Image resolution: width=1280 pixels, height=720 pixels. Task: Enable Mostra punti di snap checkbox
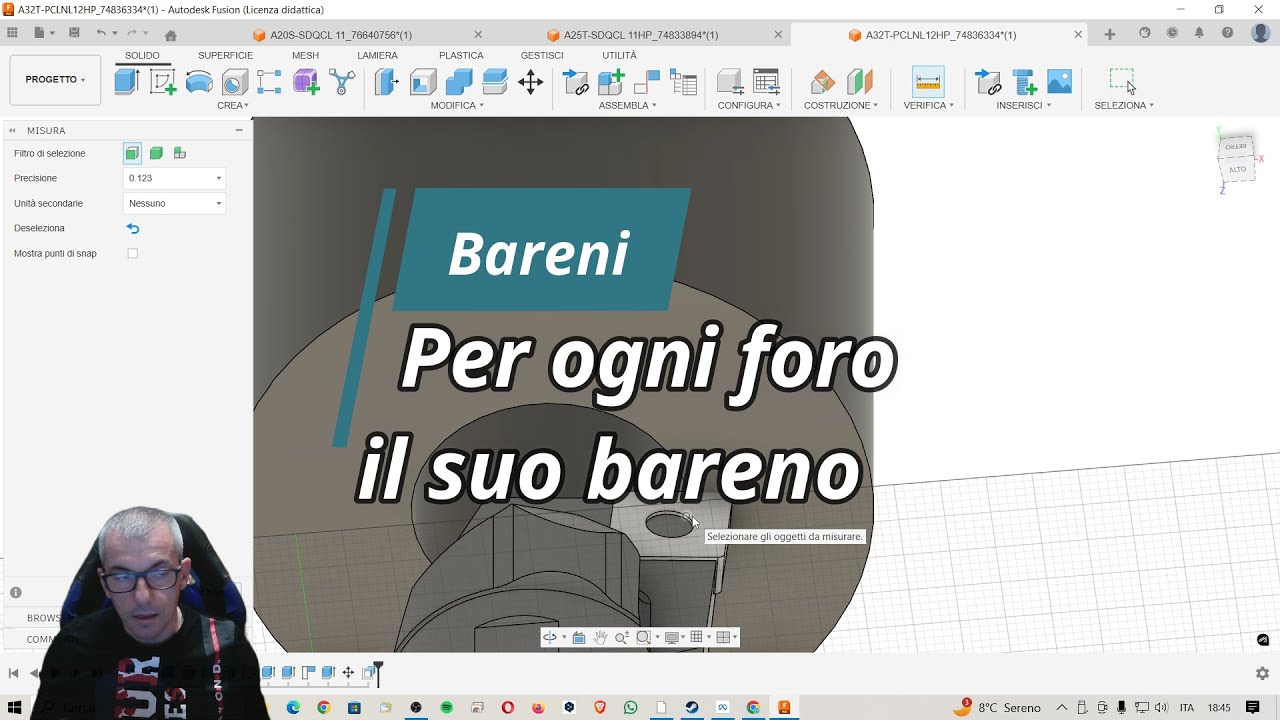[x=132, y=253]
